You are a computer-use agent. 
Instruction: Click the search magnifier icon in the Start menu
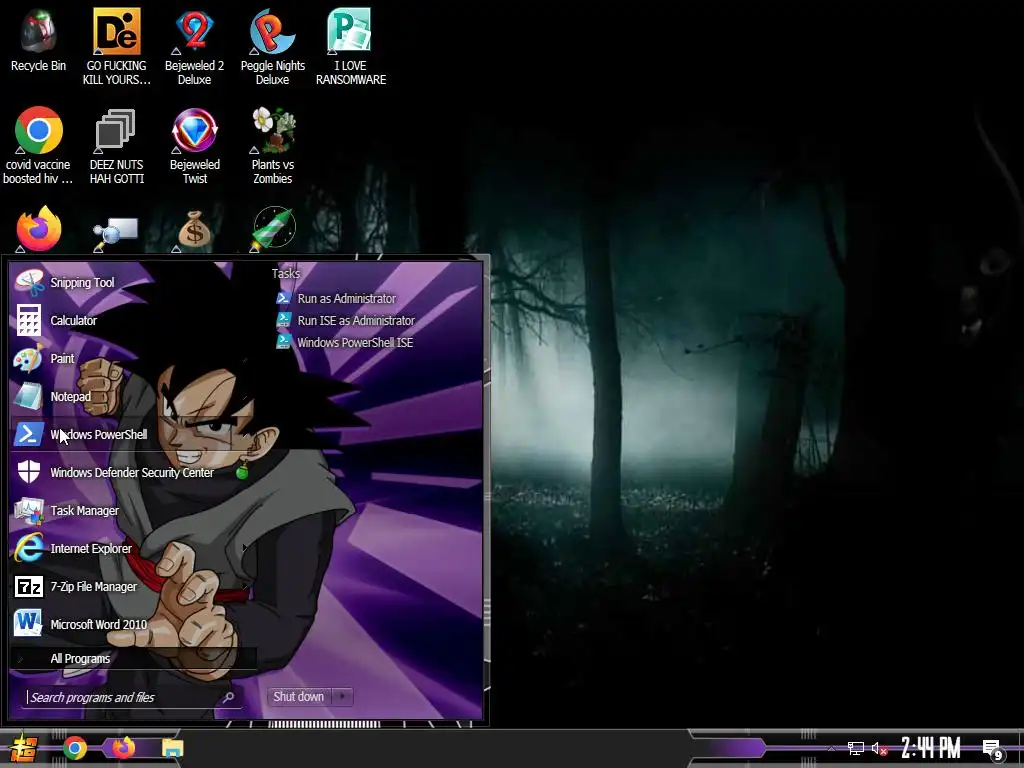(228, 697)
